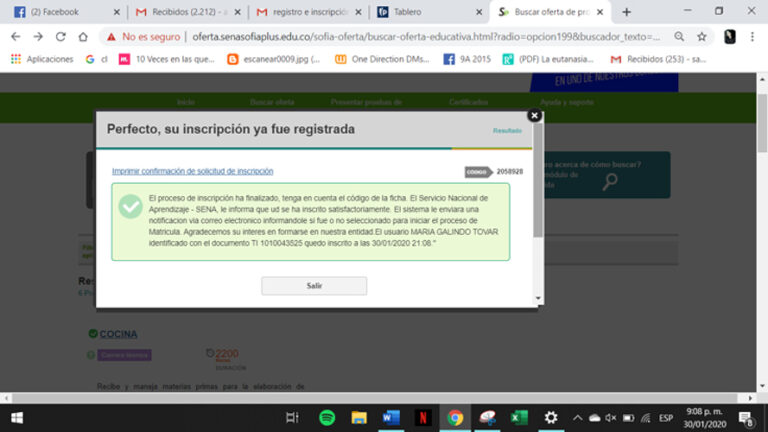Open the Chrome three-dot menu
This screenshot has width=768, height=432.
coord(754,36)
